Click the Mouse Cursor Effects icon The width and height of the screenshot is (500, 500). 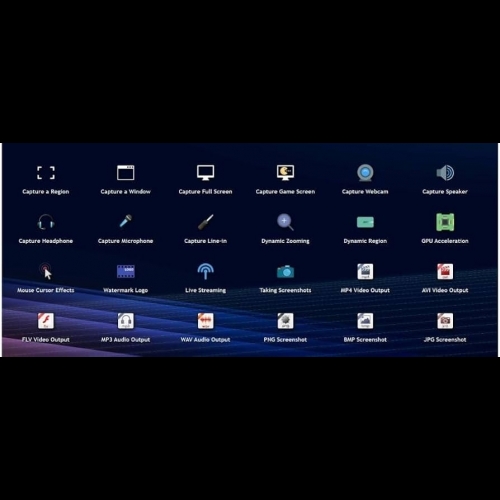point(46,271)
